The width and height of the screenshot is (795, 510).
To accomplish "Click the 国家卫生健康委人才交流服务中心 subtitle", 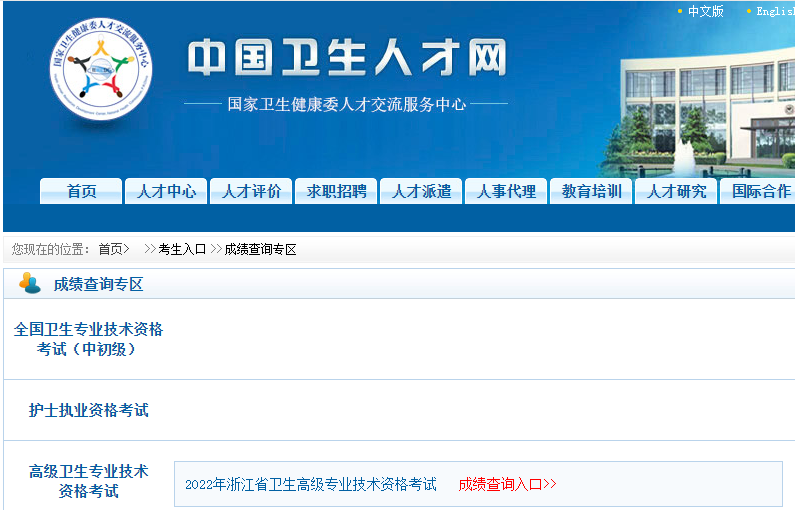I will [x=346, y=104].
